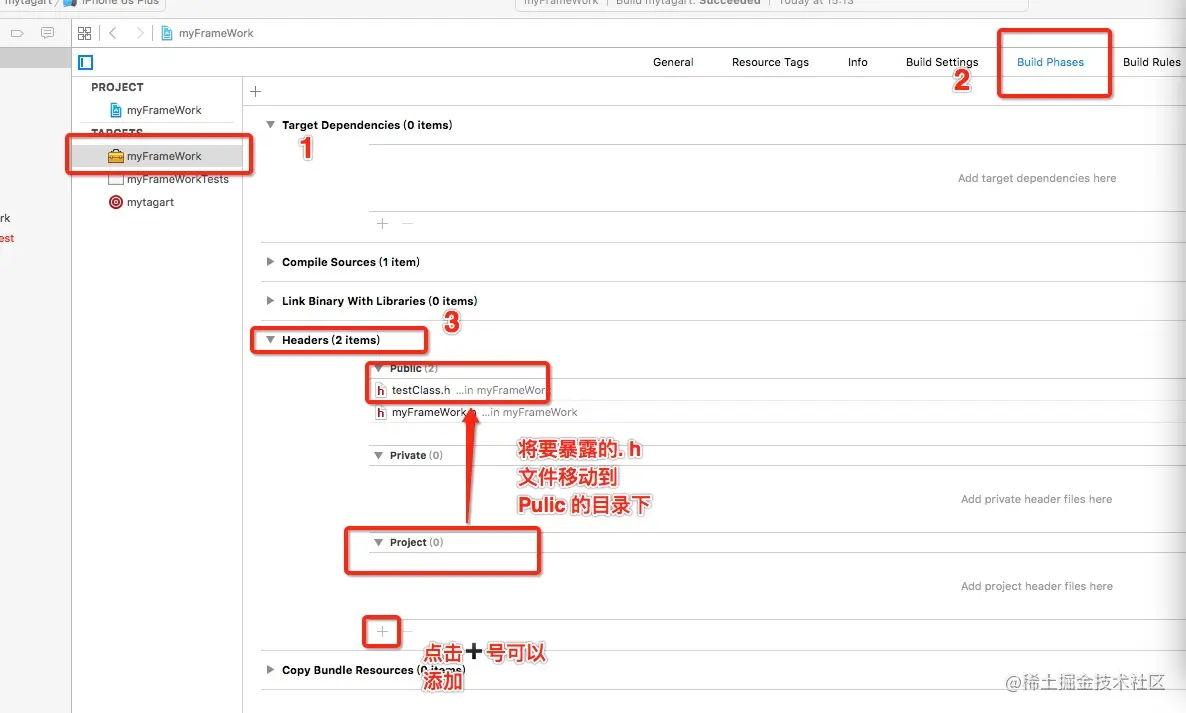Select the myFrameWork.h header row
1186x713 pixels.
pos(777,412)
